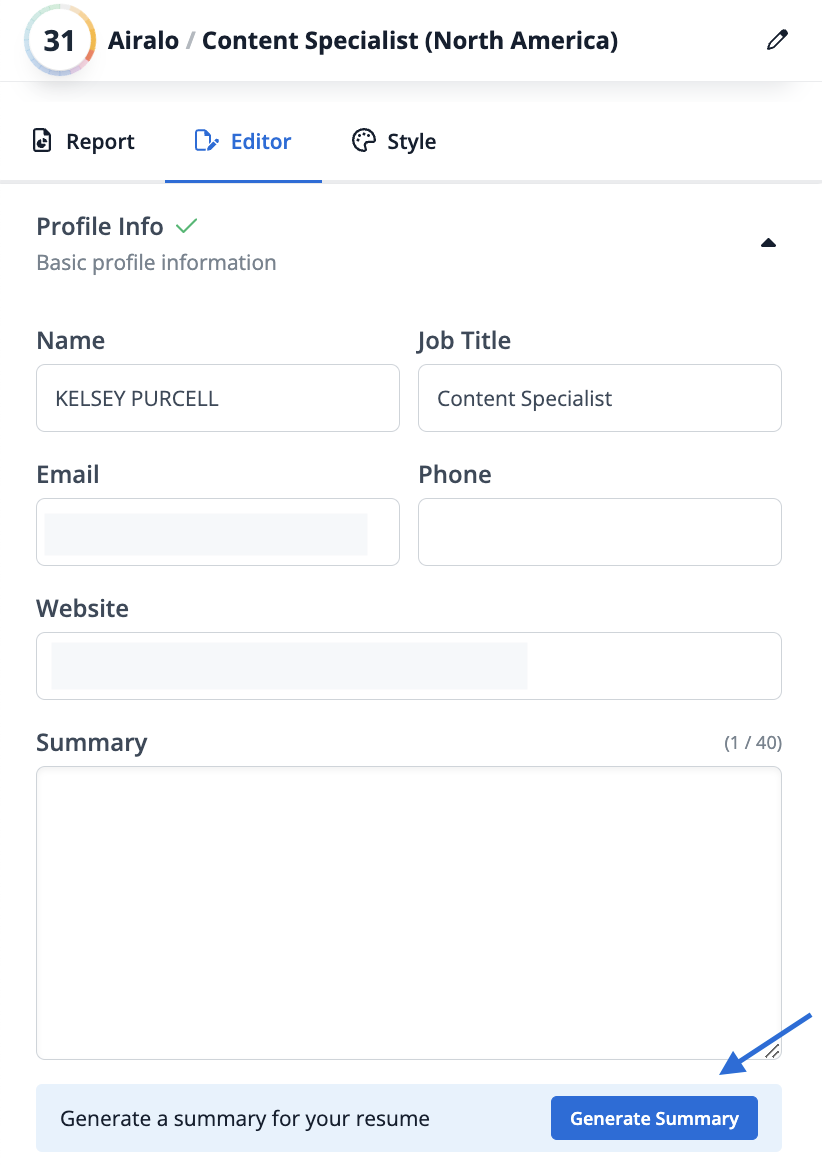822x1168 pixels.
Task: Click inside the Summary text area
Action: click(x=408, y=912)
